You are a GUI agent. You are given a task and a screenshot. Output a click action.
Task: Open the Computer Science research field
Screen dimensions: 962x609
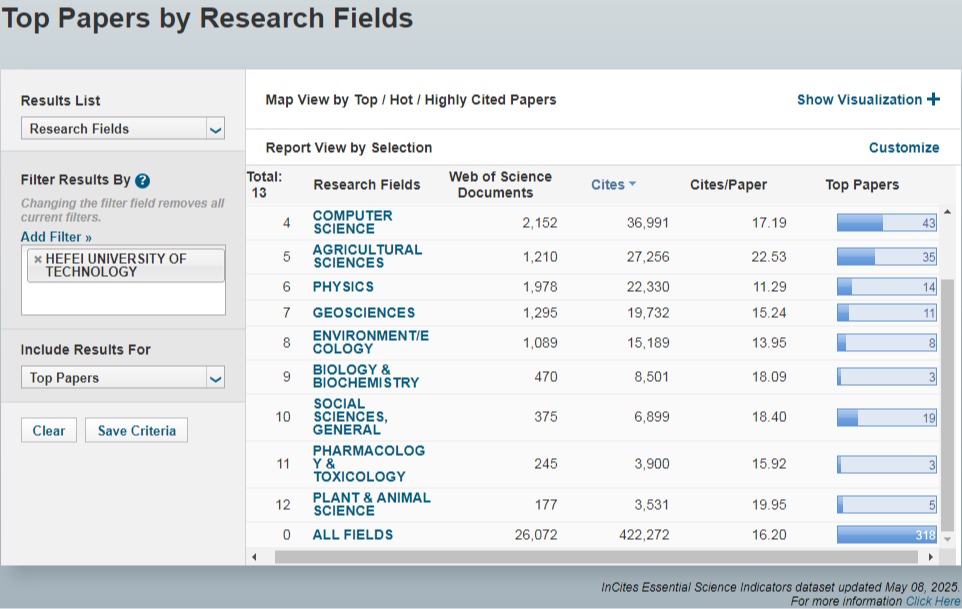pyautogui.click(x=352, y=222)
